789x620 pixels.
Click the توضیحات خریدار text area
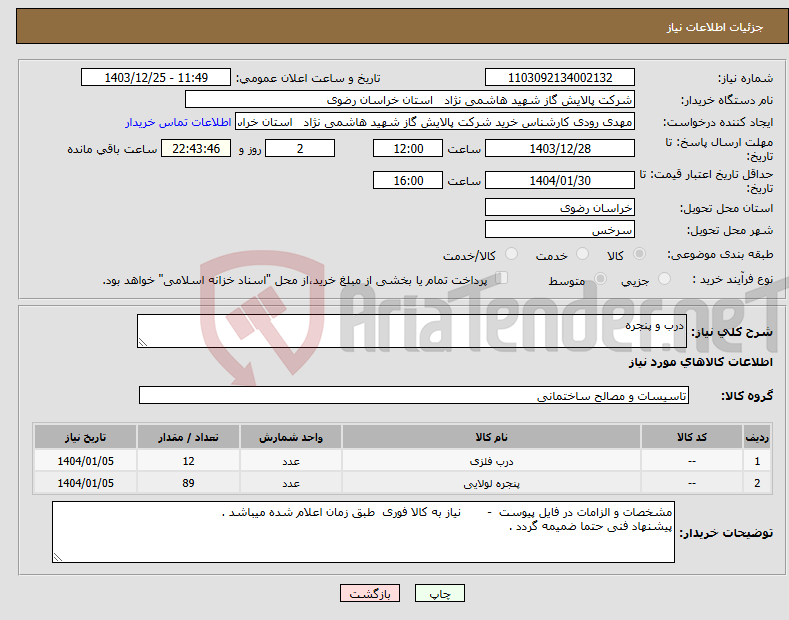[x=363, y=532]
